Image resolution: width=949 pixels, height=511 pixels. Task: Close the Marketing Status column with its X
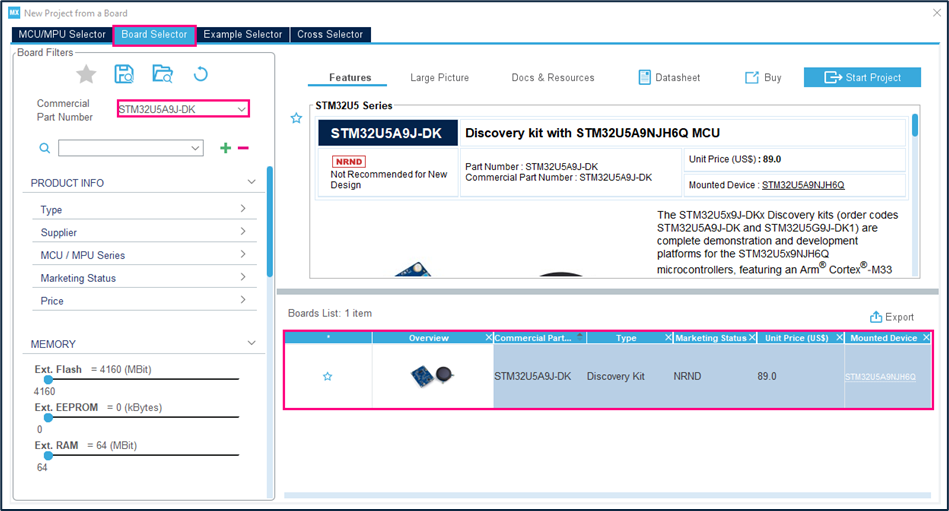[752, 337]
